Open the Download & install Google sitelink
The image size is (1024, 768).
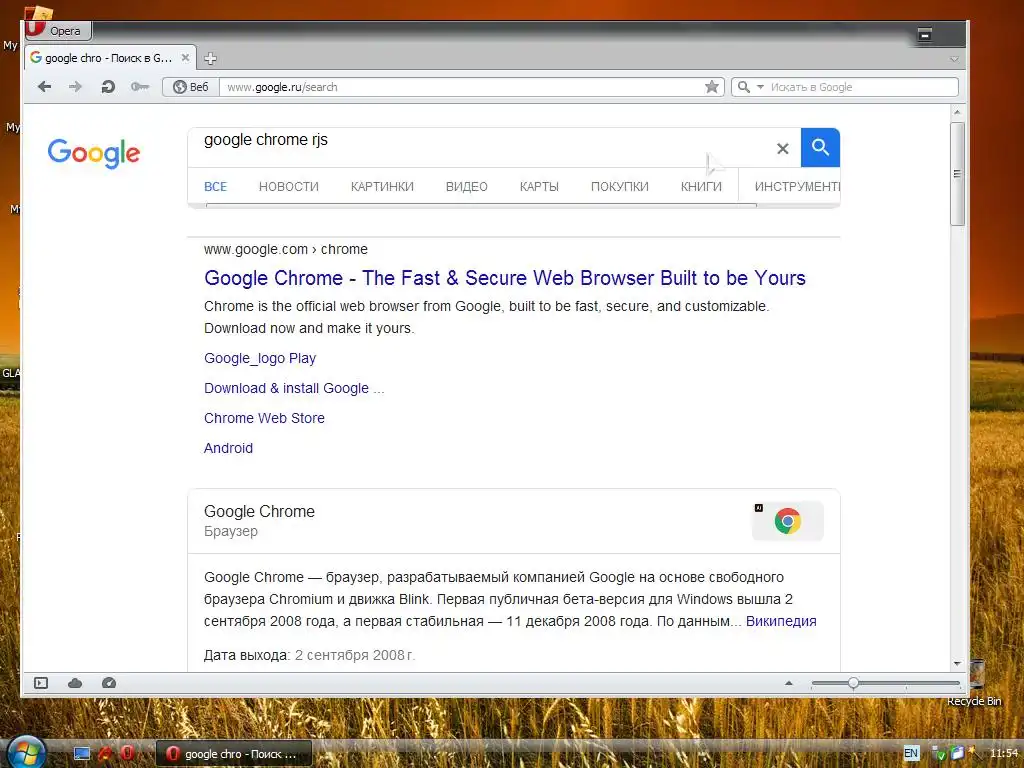tap(294, 389)
